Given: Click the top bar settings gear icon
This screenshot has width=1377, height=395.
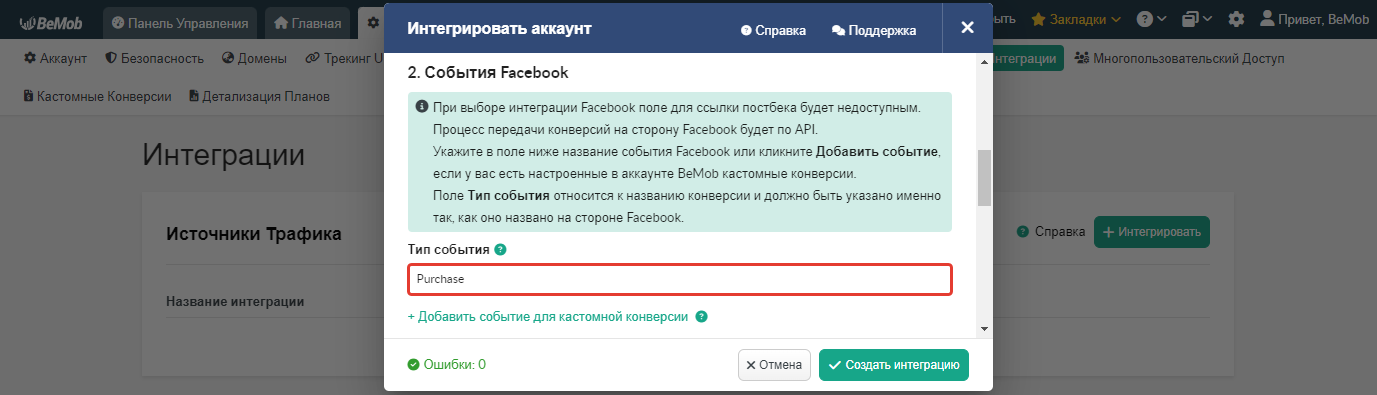Looking at the screenshot, I should [1236, 19].
